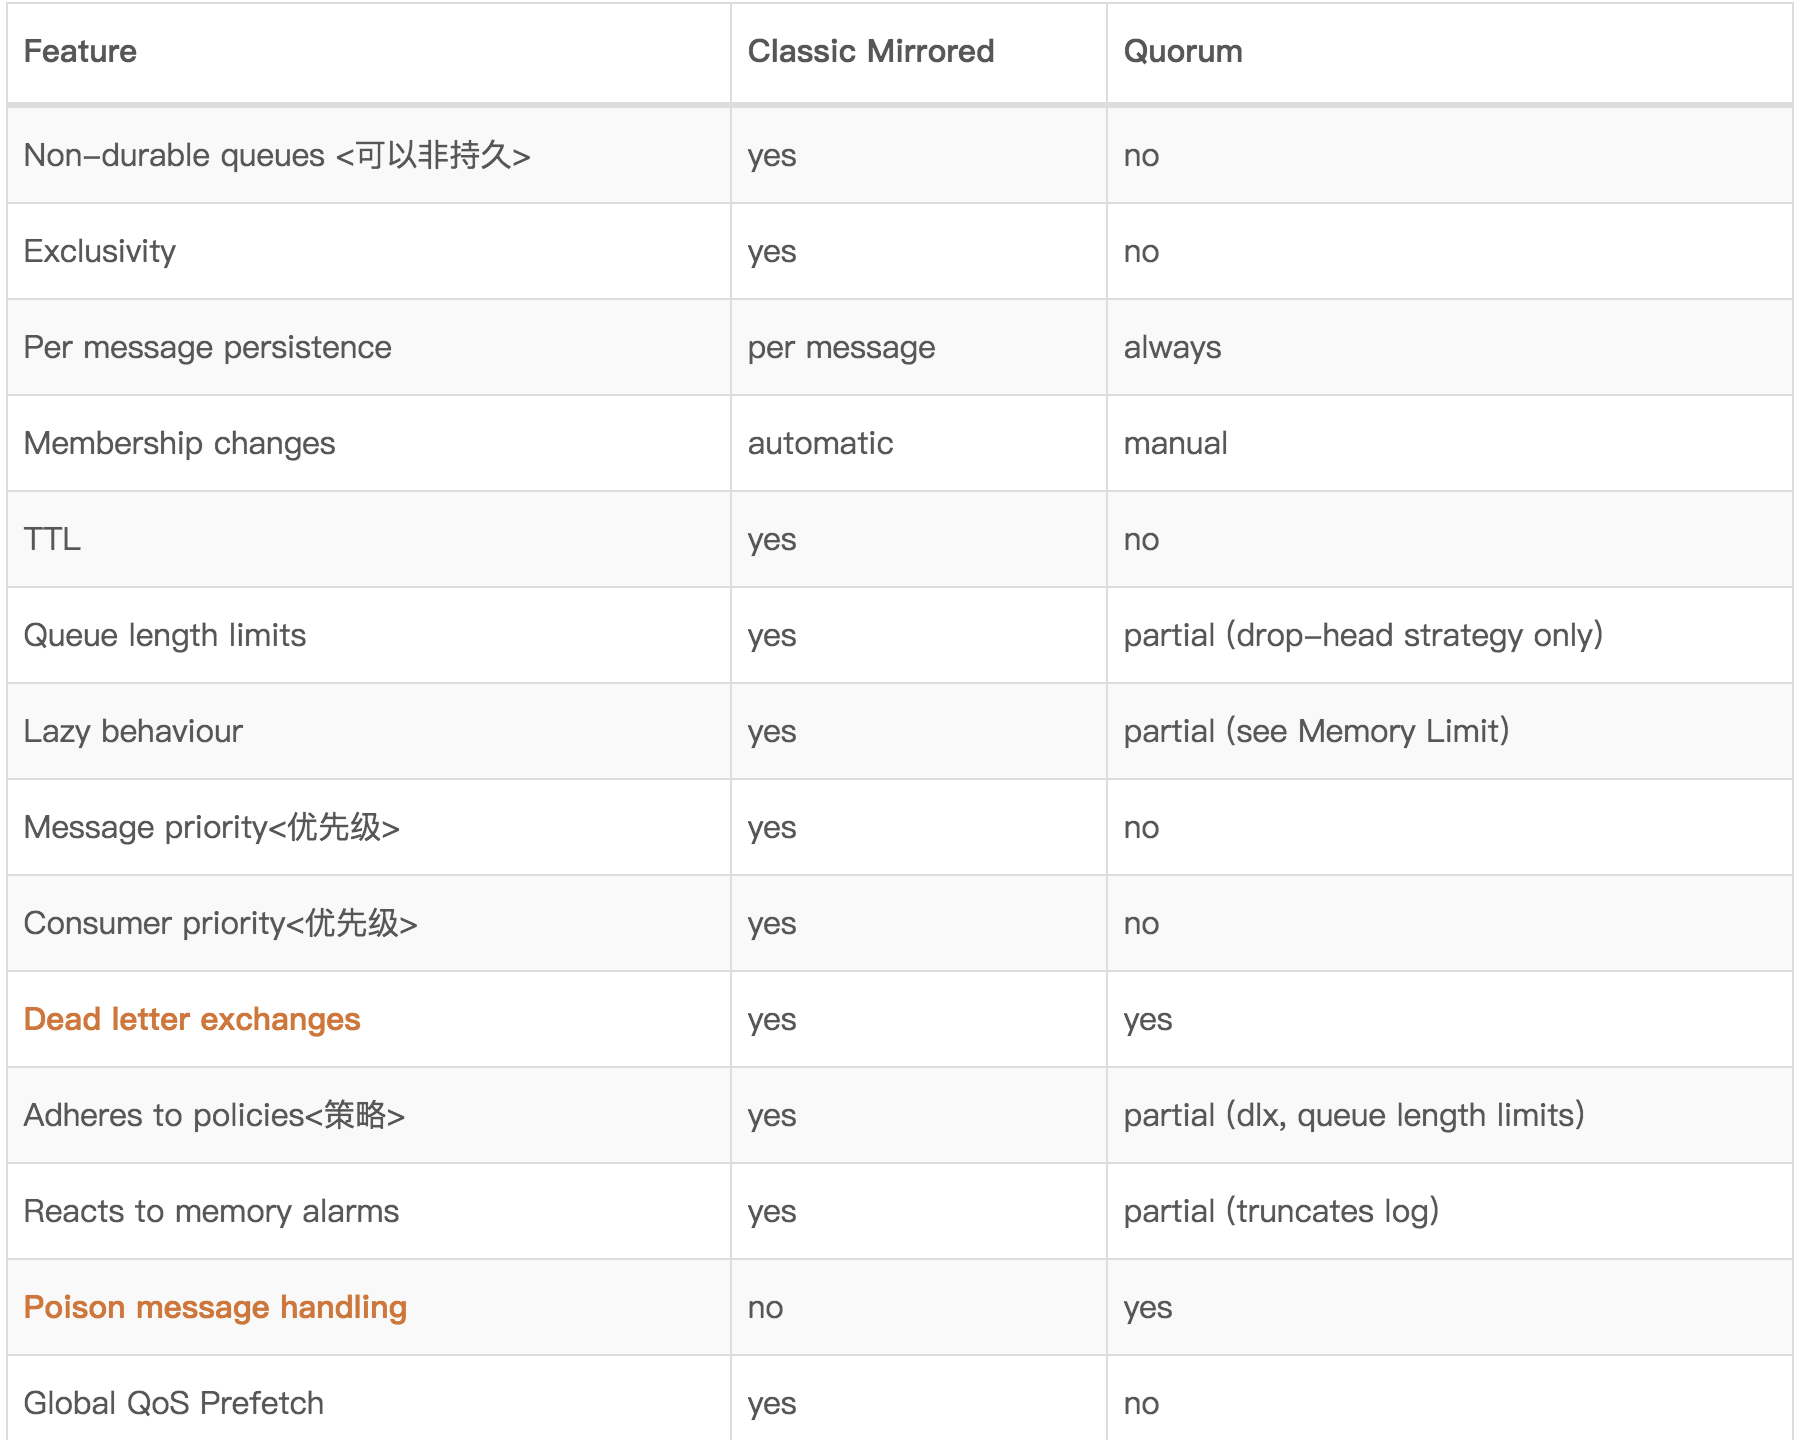Click the 'partial (drop-head strategy only)' cell
The height and width of the screenshot is (1440, 1794).
(x=1362, y=635)
